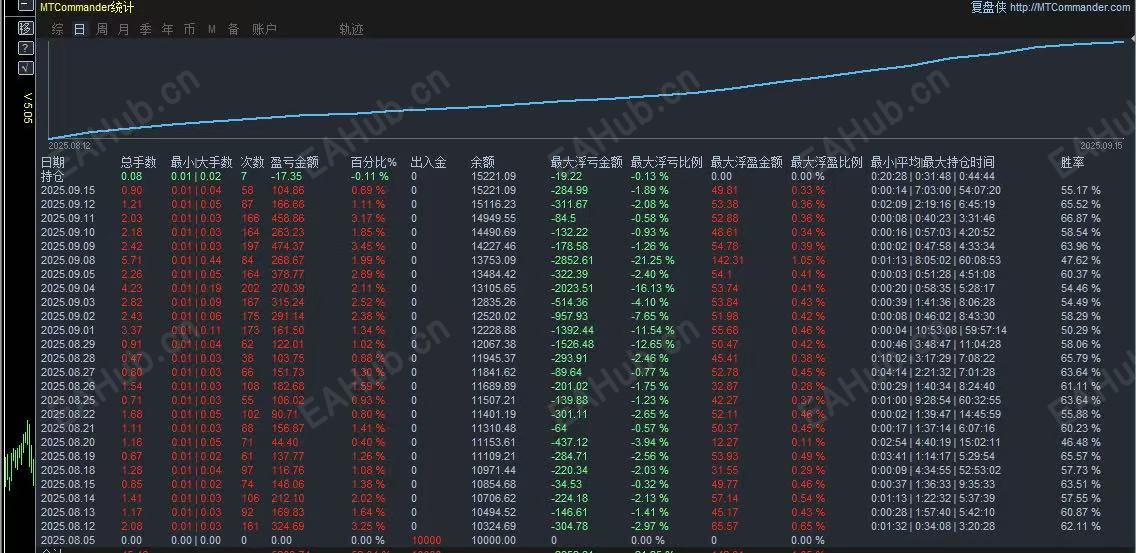Screen dimensions: 1136x553
Task: Click the balance value 13753.09
Action: click(493, 260)
